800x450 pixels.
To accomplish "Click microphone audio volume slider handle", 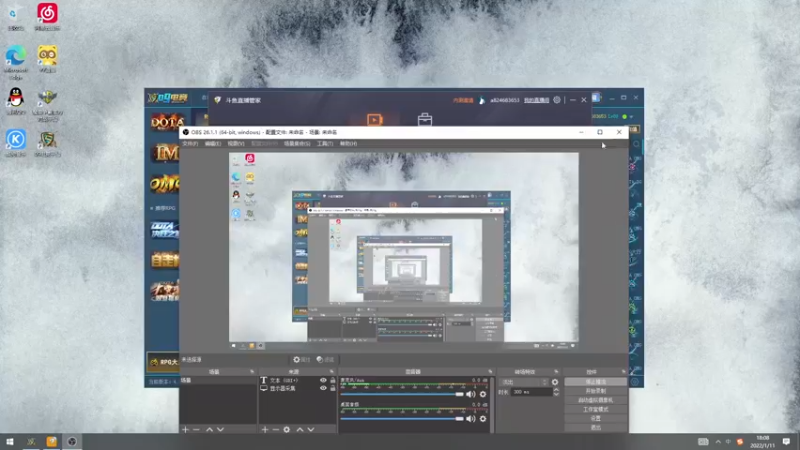I will (460, 394).
